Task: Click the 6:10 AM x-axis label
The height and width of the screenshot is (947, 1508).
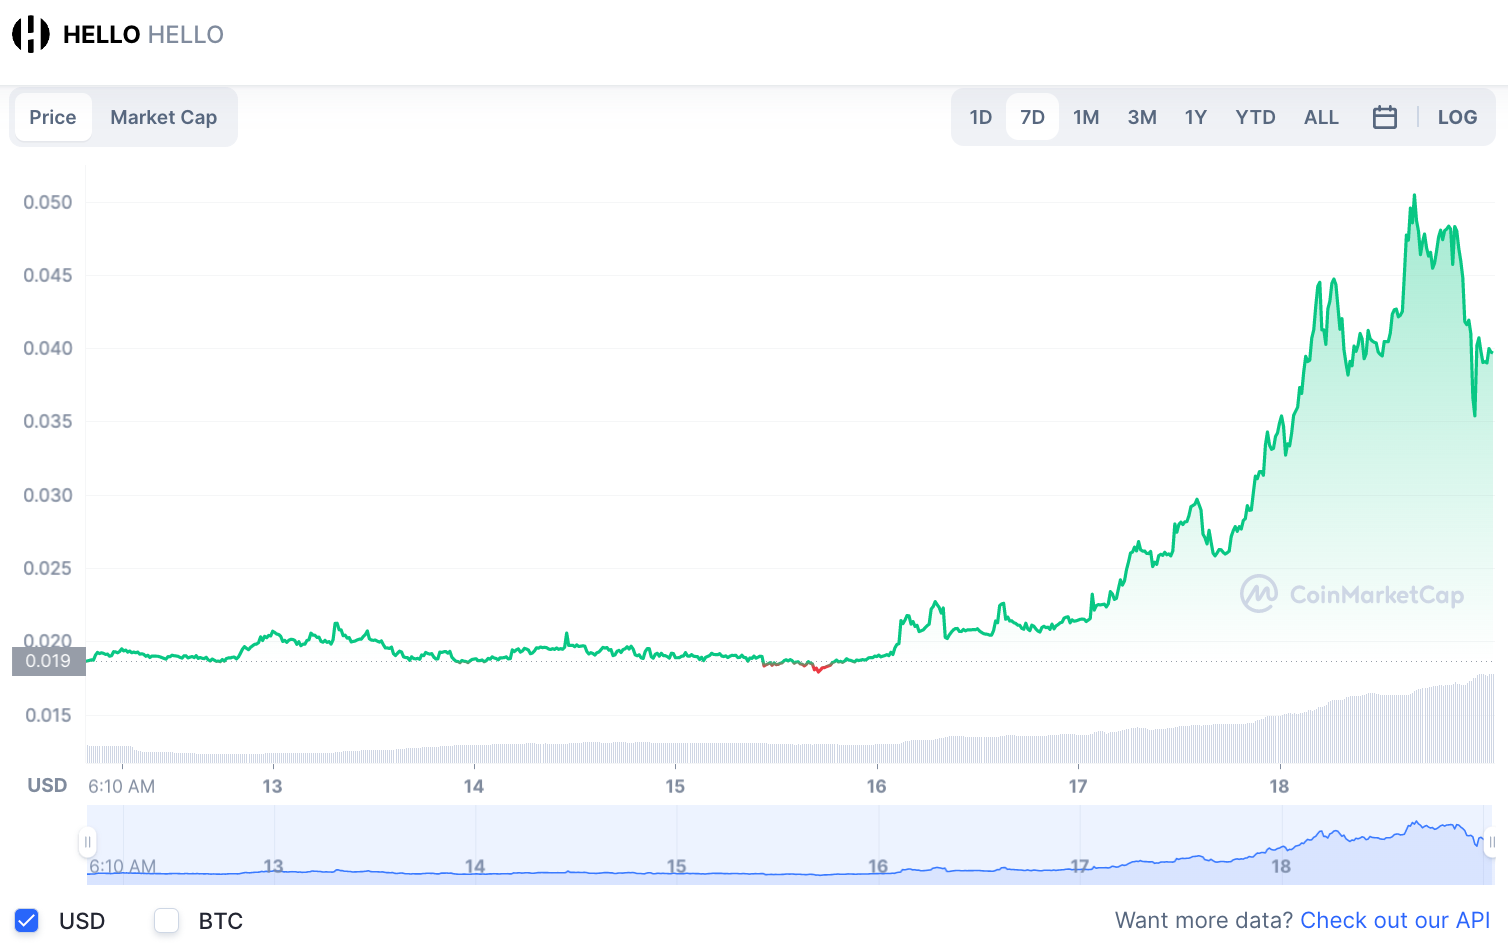Action: click(121, 786)
